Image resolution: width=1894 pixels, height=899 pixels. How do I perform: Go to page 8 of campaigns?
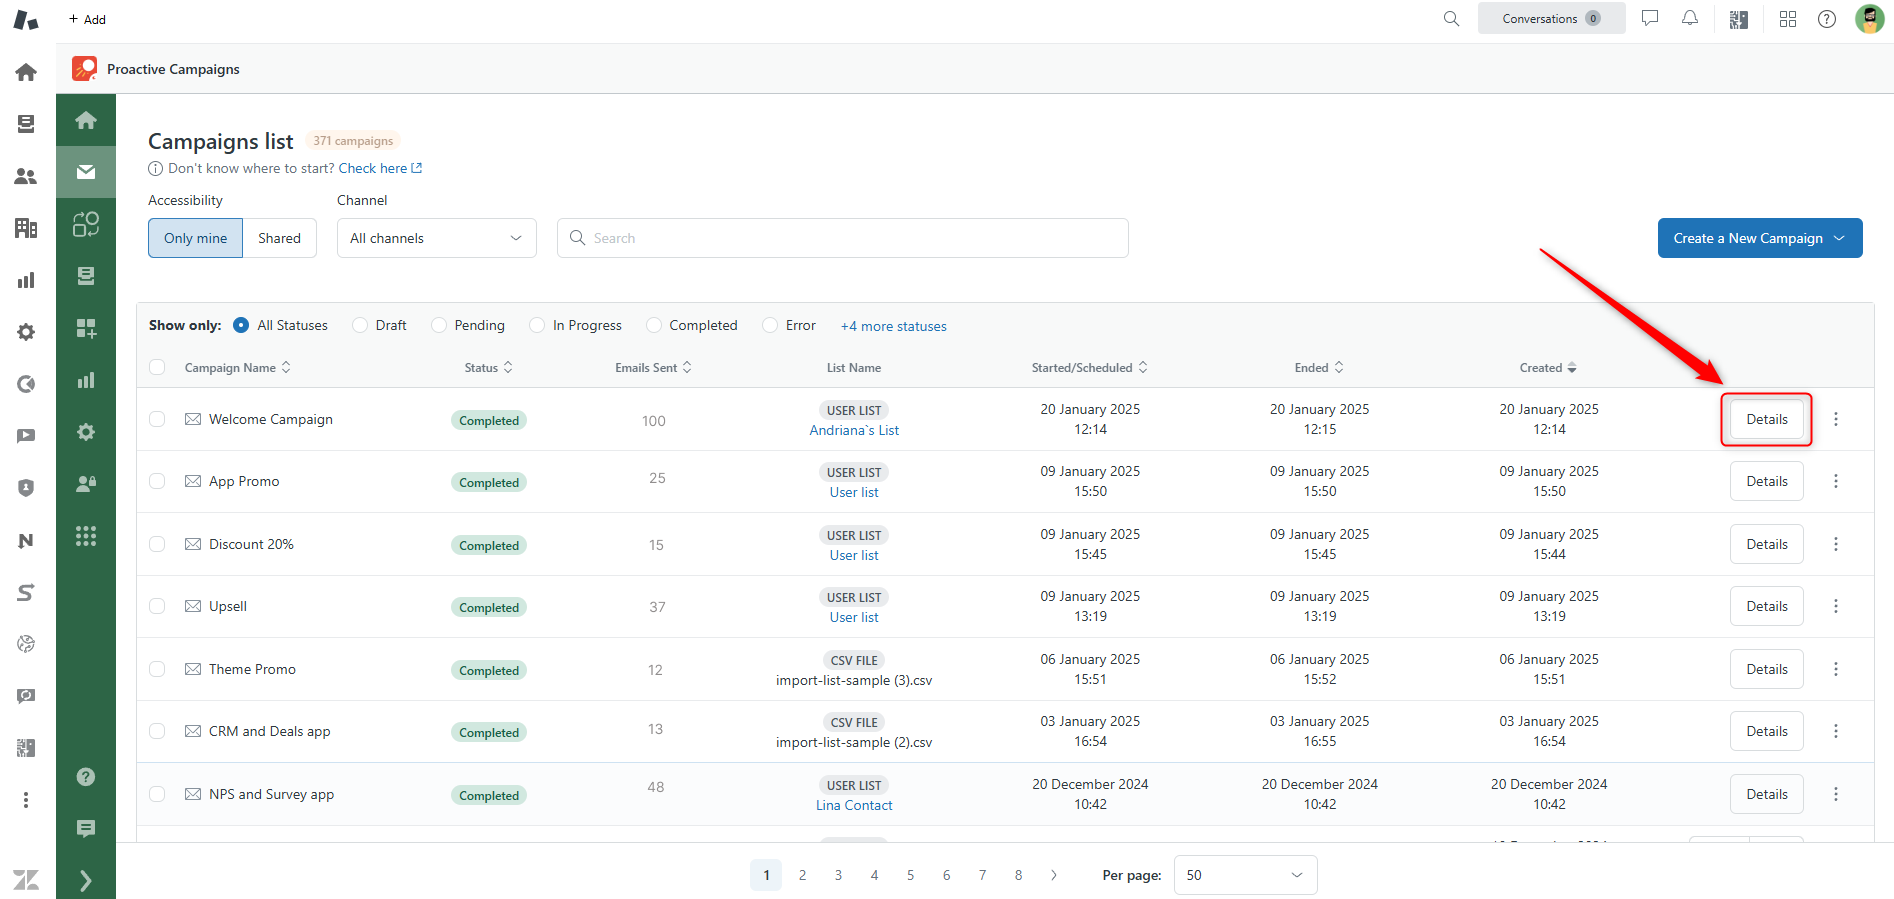(x=1018, y=875)
